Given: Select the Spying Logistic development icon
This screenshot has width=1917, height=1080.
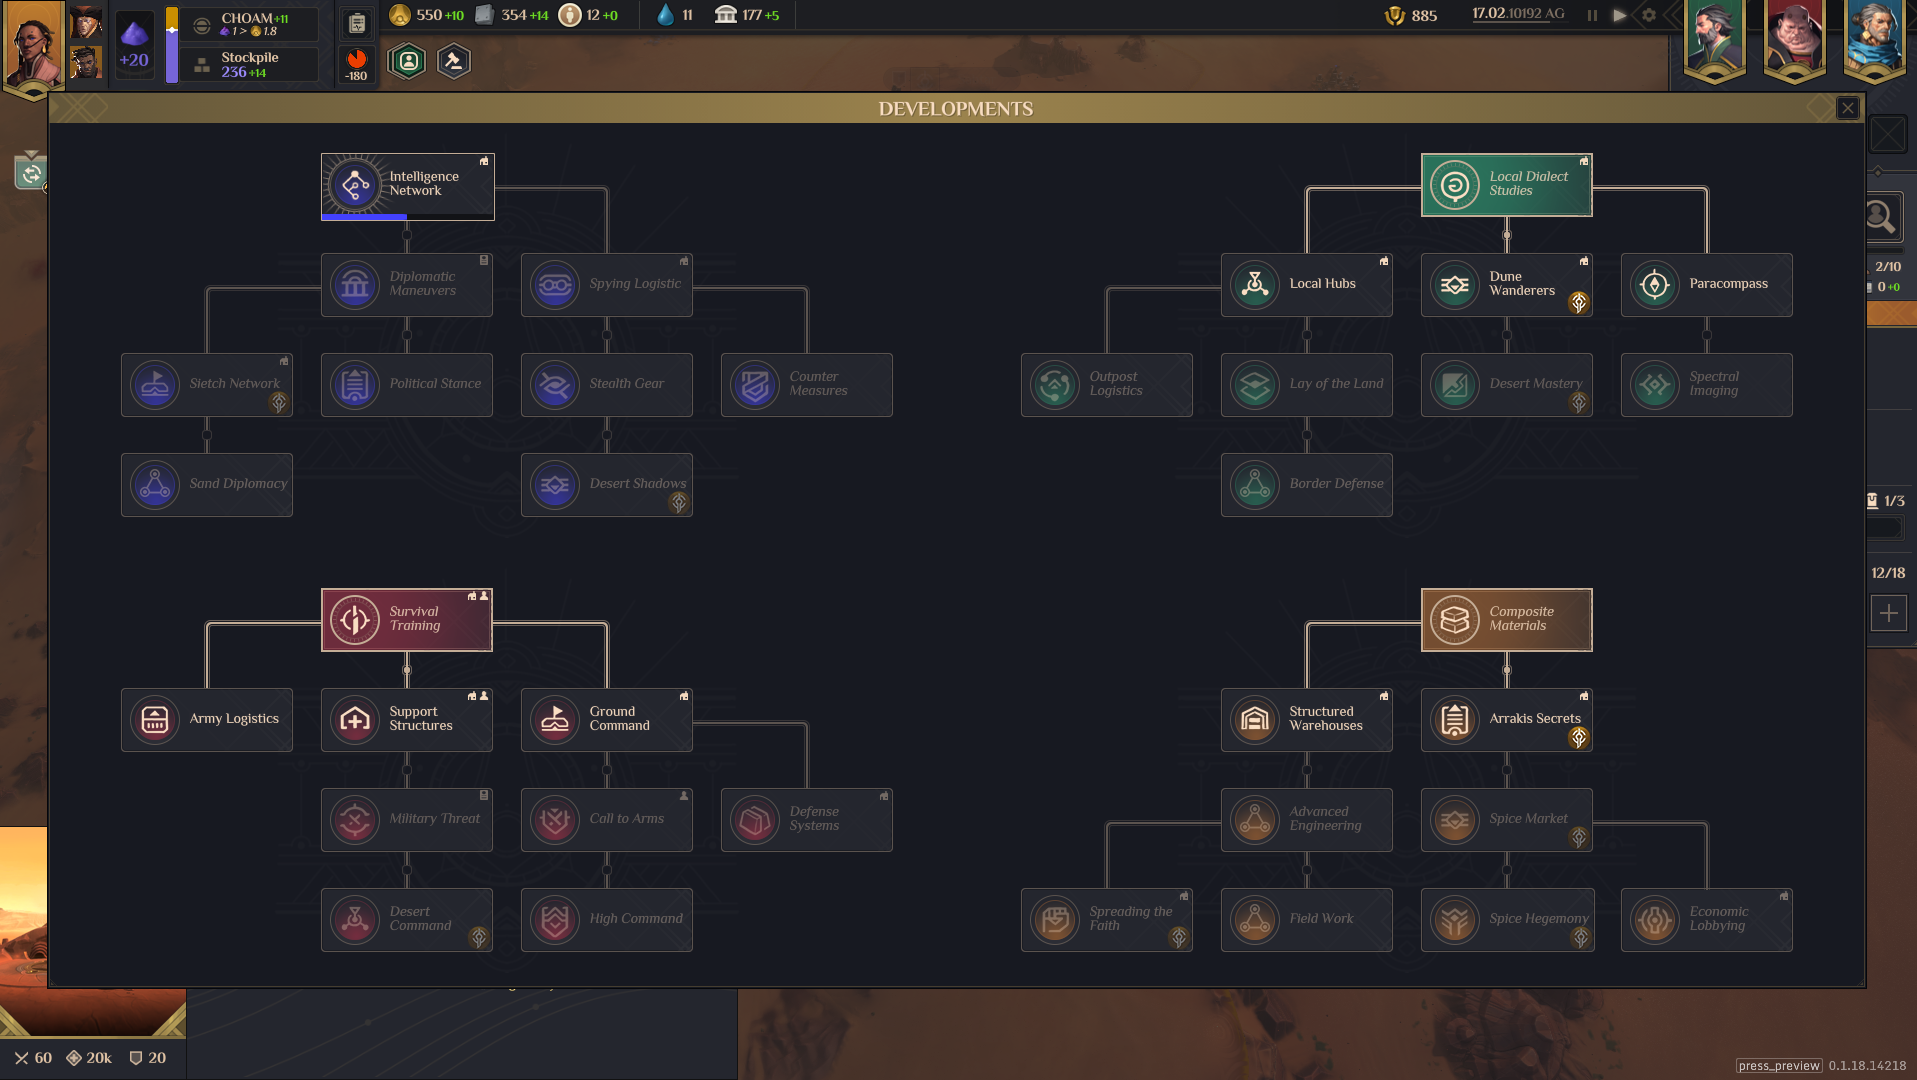Looking at the screenshot, I should [x=555, y=285].
